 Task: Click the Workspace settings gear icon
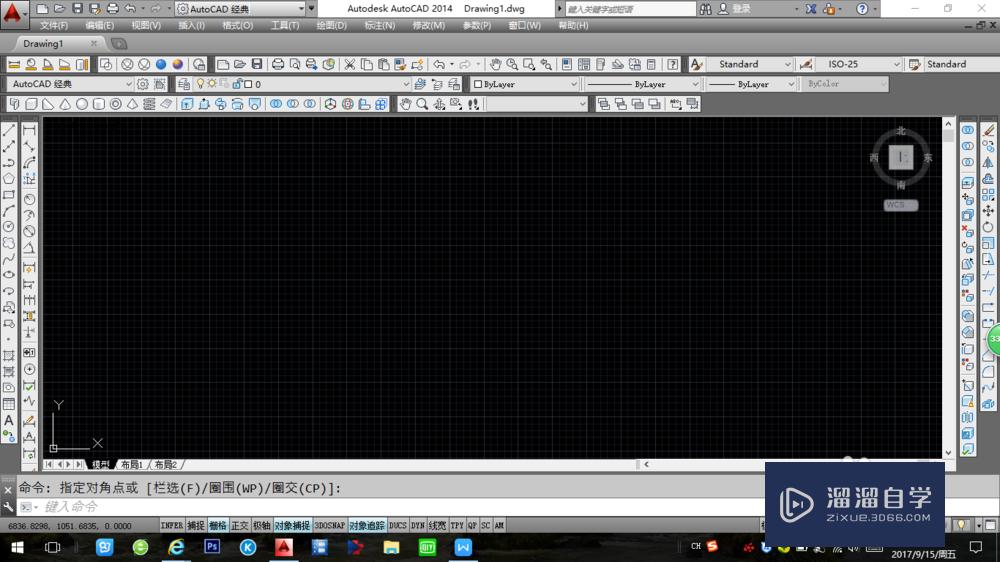(143, 84)
